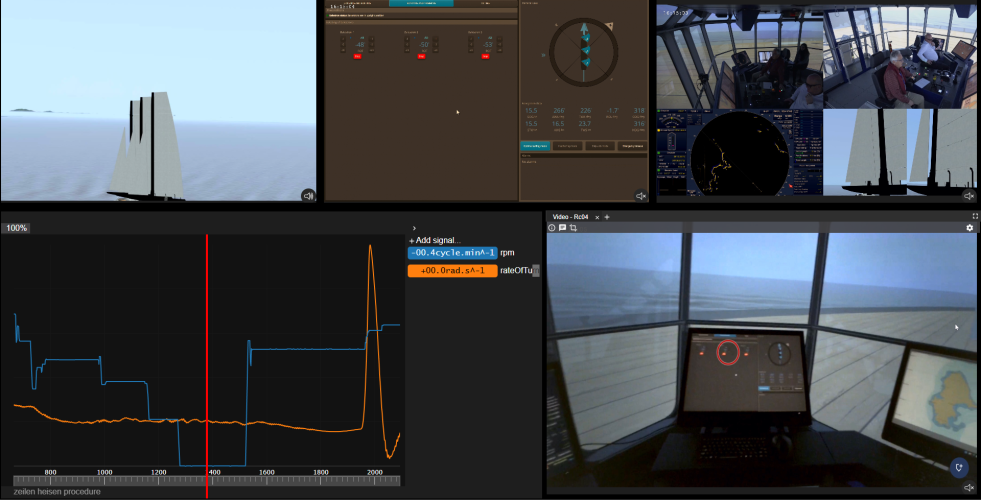Click the 318 readout value

tap(638, 111)
